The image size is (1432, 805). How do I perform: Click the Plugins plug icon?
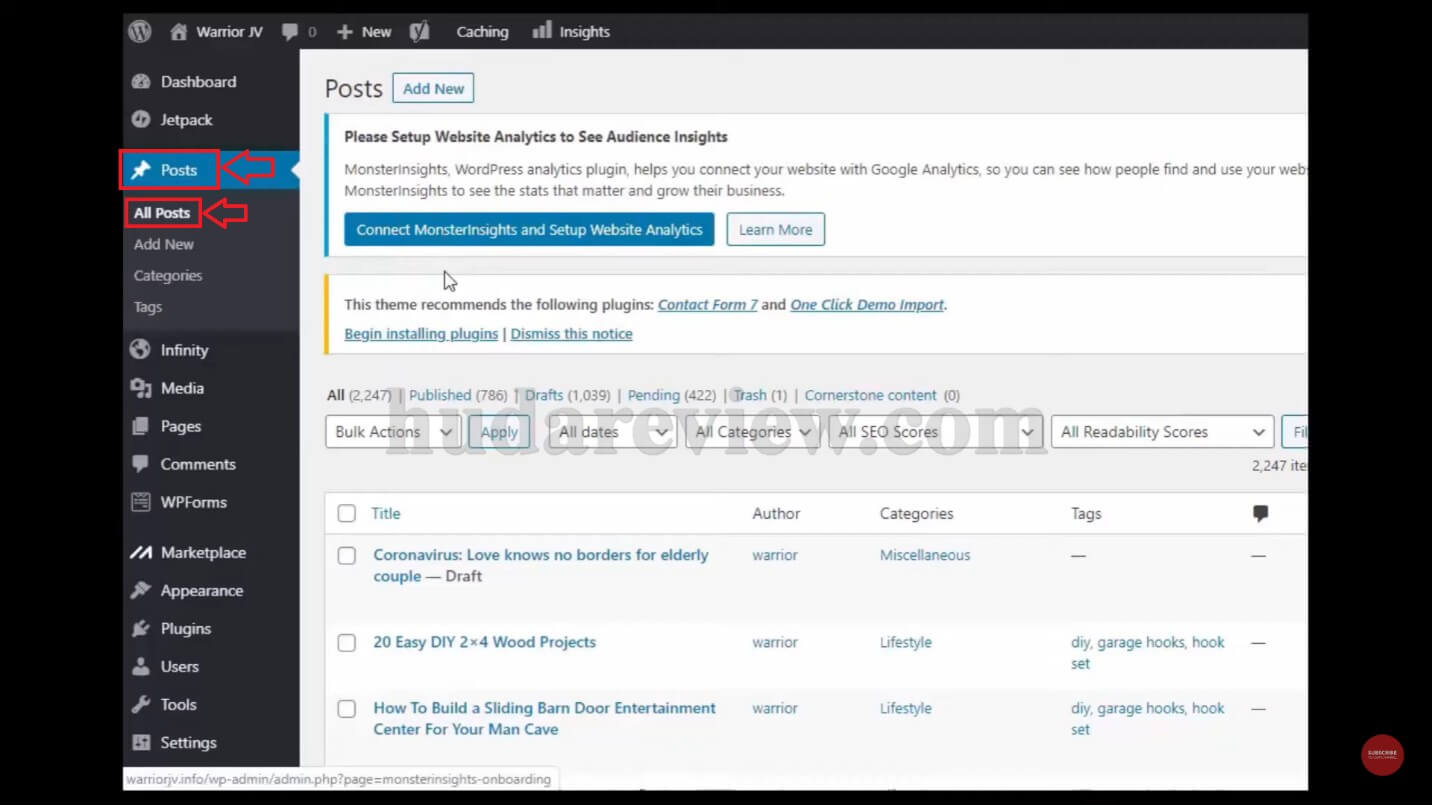tap(141, 628)
